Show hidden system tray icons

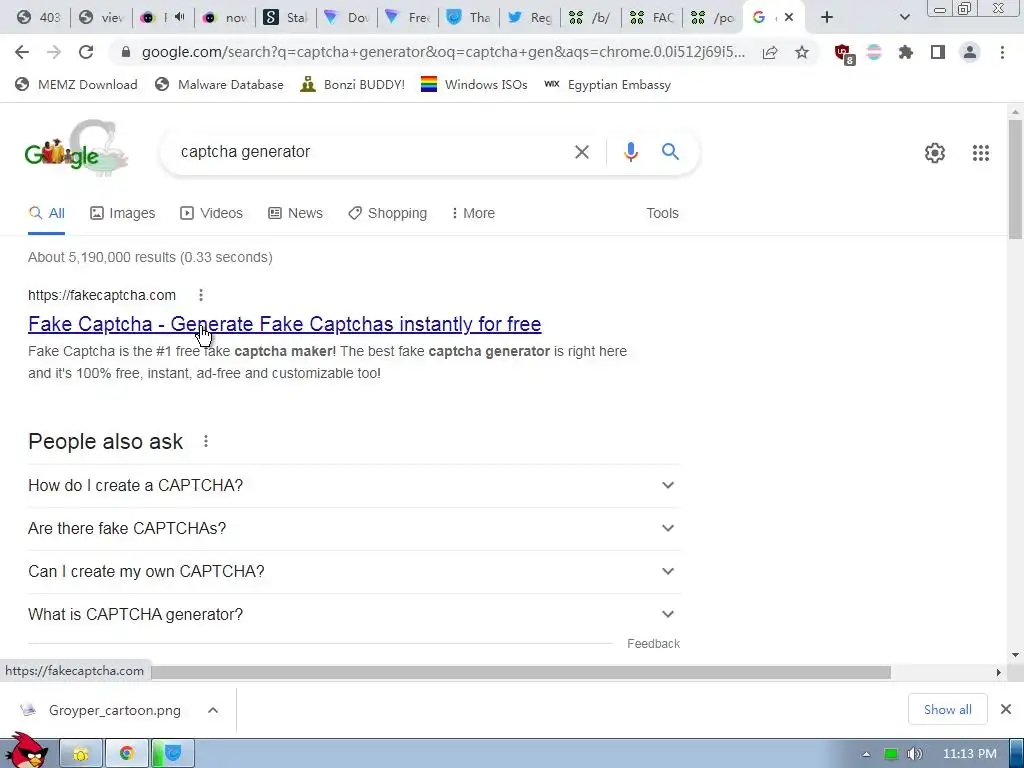(867, 754)
